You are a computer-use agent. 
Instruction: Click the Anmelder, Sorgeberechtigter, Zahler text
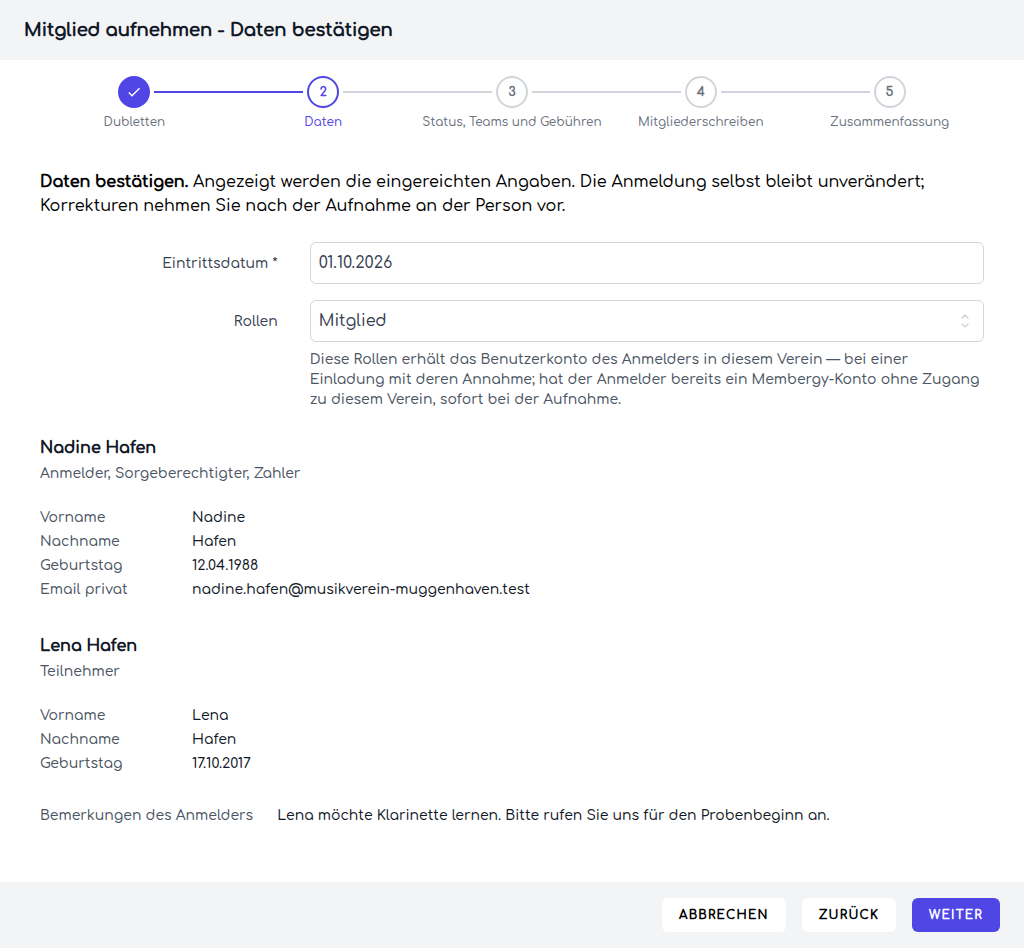pos(170,473)
